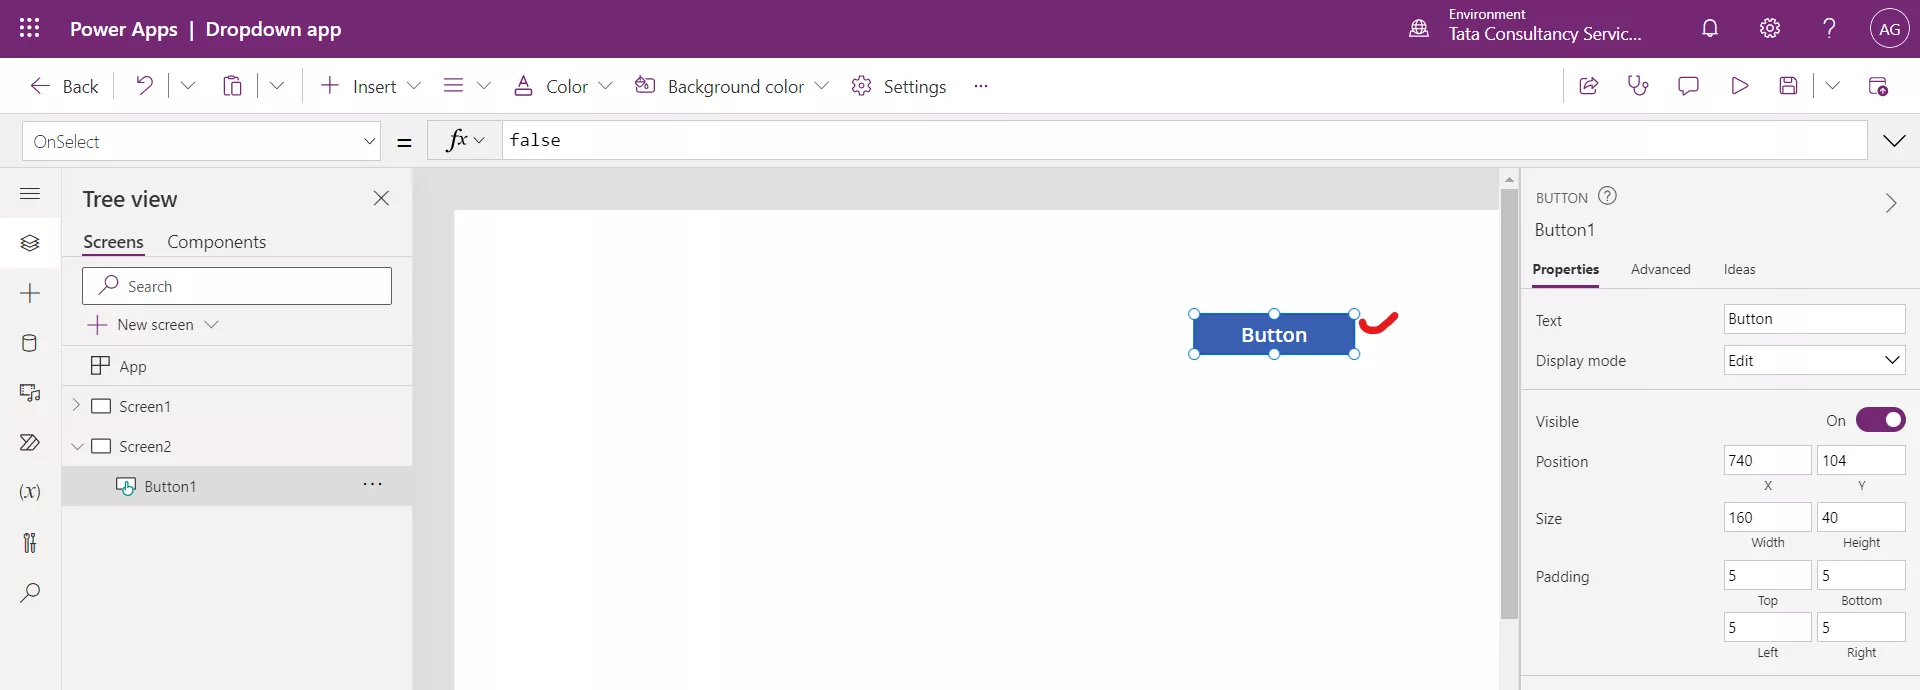Open Settings in the command bar
This screenshot has width=1920, height=690.
pyautogui.click(x=898, y=86)
